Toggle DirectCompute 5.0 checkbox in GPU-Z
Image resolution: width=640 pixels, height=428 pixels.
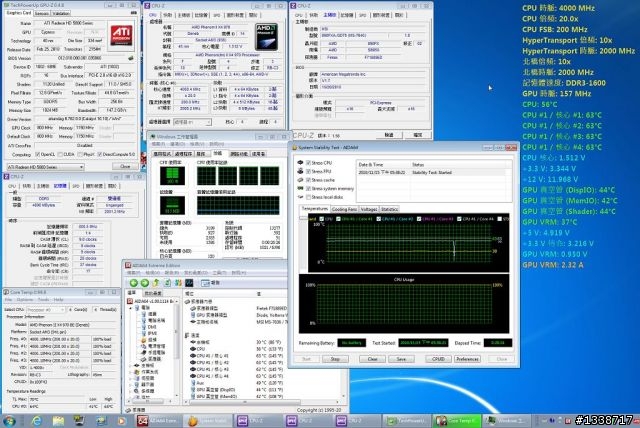point(99,155)
